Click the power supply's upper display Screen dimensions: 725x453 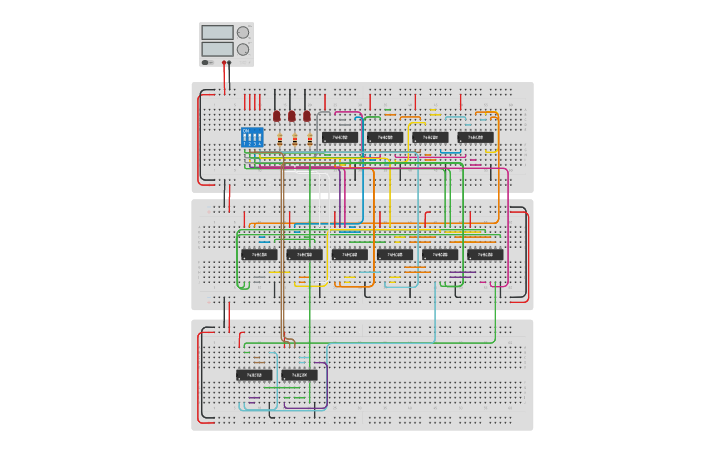(x=217, y=33)
